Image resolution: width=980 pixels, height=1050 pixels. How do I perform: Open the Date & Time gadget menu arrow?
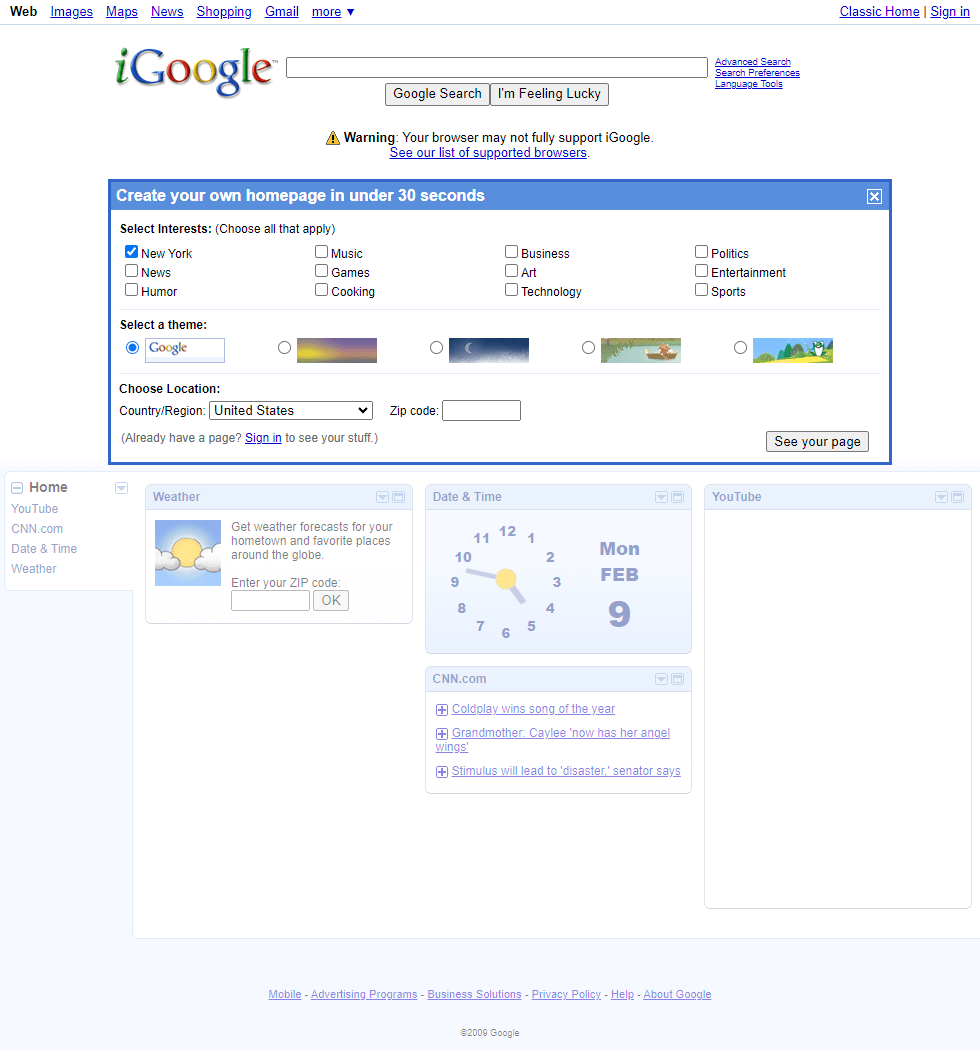661,497
